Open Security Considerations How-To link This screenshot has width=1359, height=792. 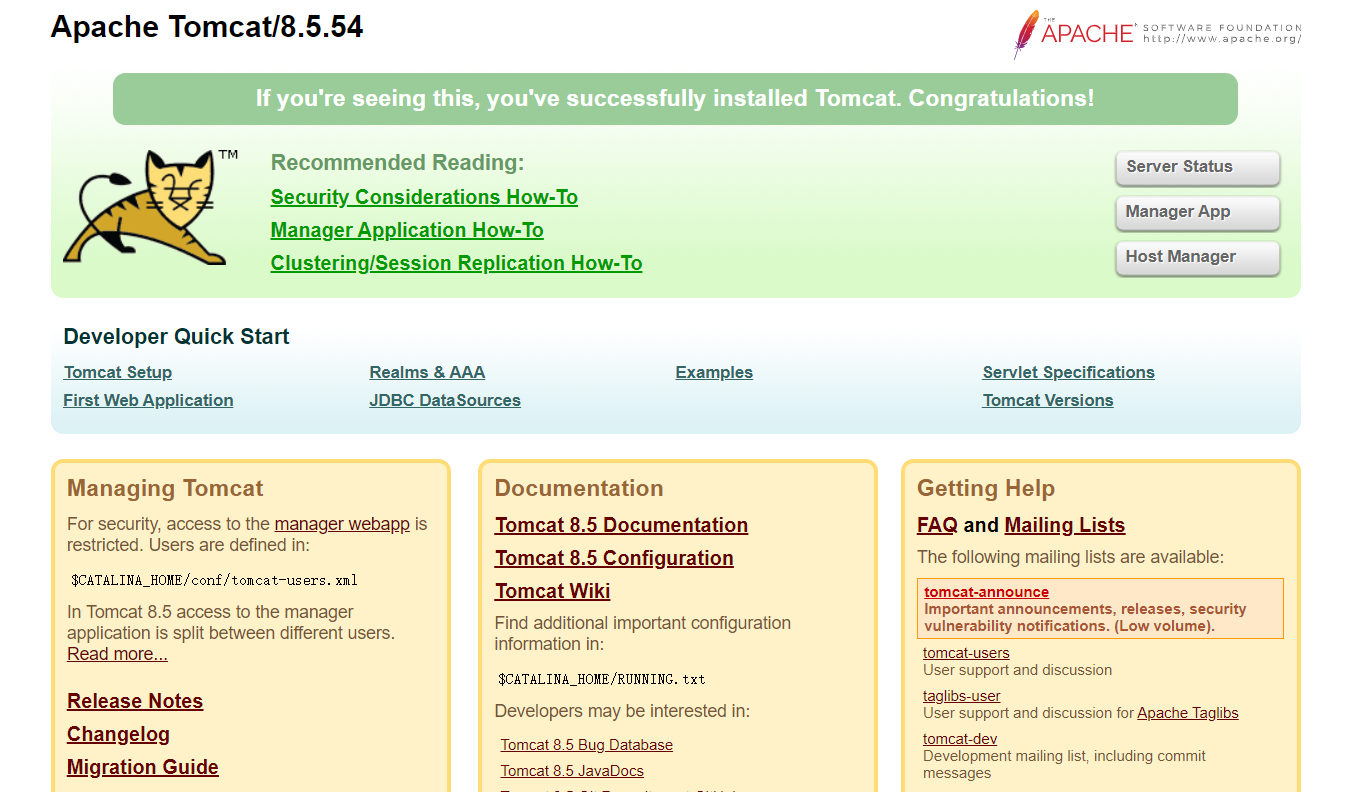tap(424, 197)
